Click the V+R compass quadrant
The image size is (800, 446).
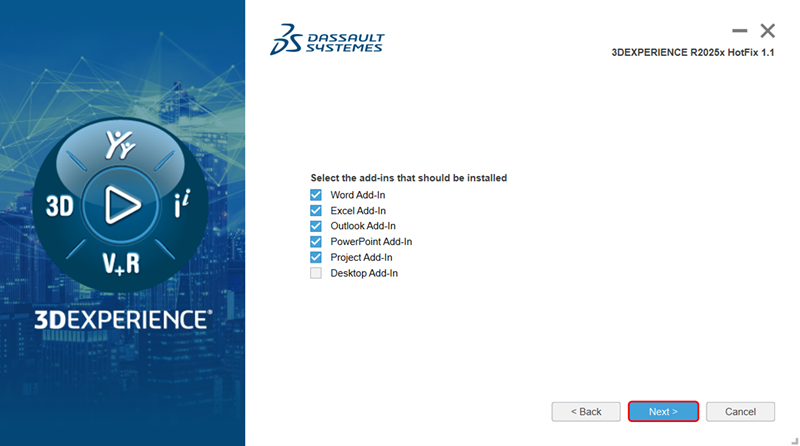[121, 264]
